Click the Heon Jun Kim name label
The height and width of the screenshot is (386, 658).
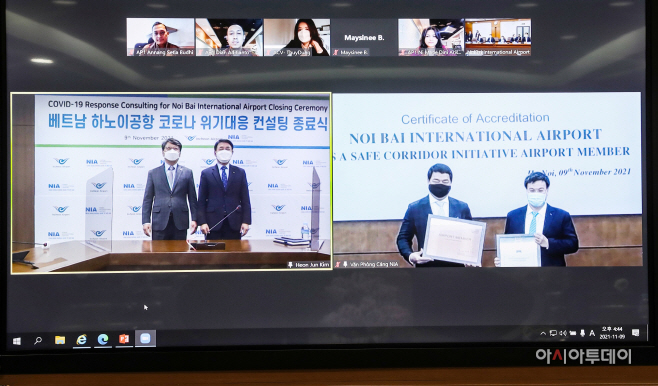point(312,265)
